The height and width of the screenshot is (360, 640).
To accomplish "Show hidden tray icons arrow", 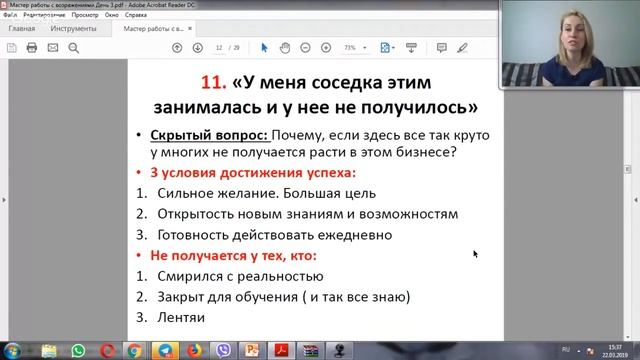I will click(x=579, y=351).
